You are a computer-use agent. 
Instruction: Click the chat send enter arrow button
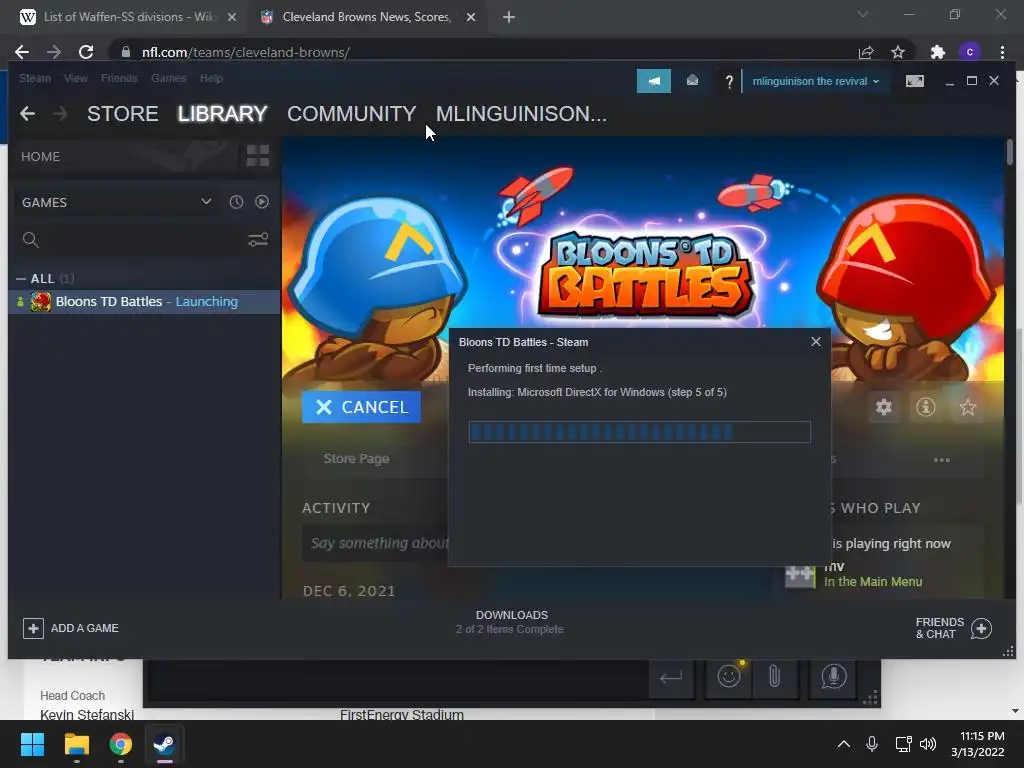(671, 678)
